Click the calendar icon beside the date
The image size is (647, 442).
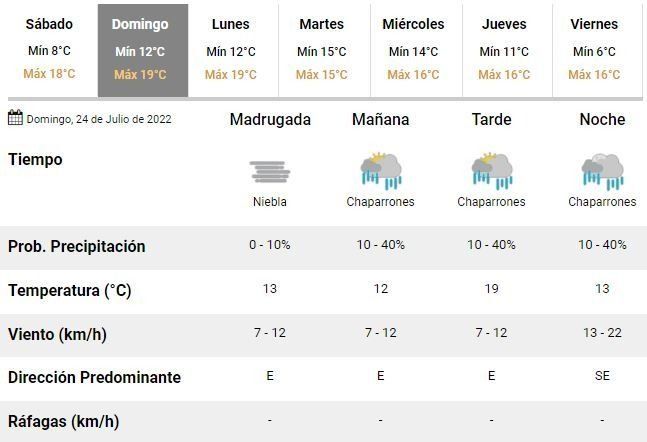coord(15,118)
